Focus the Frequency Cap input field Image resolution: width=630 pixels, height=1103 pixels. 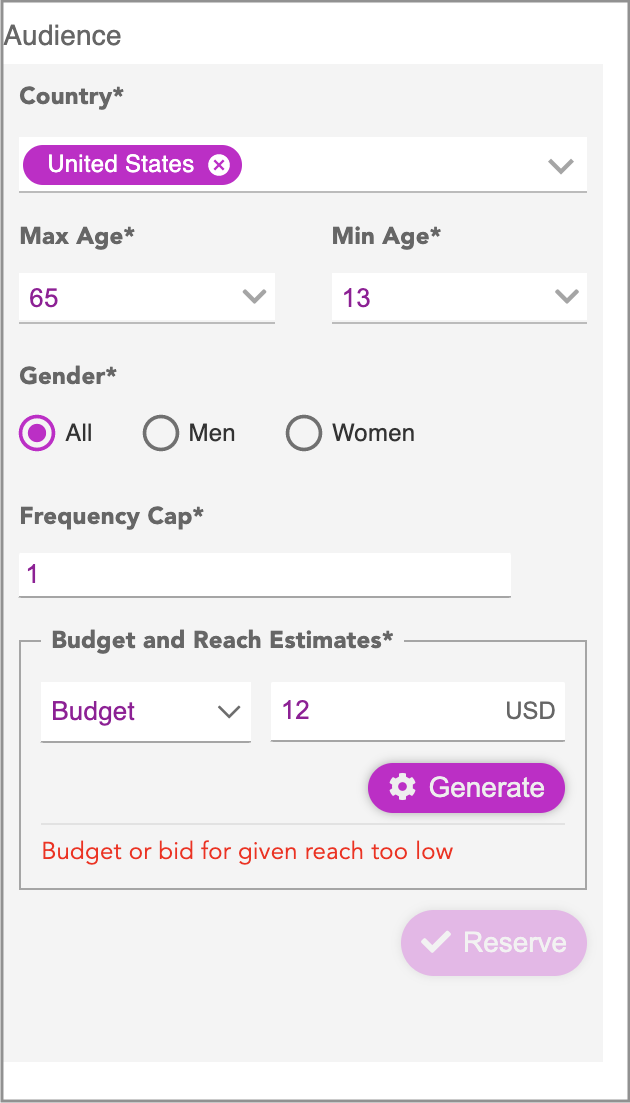pos(264,575)
